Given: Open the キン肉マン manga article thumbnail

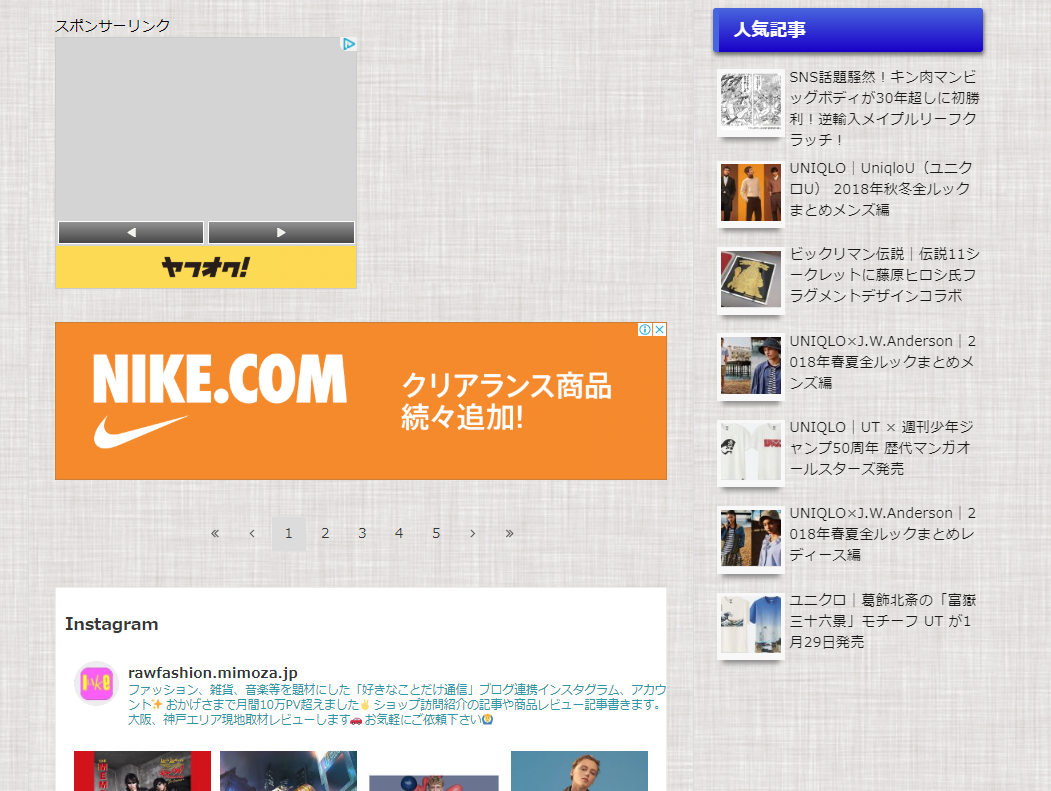Looking at the screenshot, I should tap(751, 102).
